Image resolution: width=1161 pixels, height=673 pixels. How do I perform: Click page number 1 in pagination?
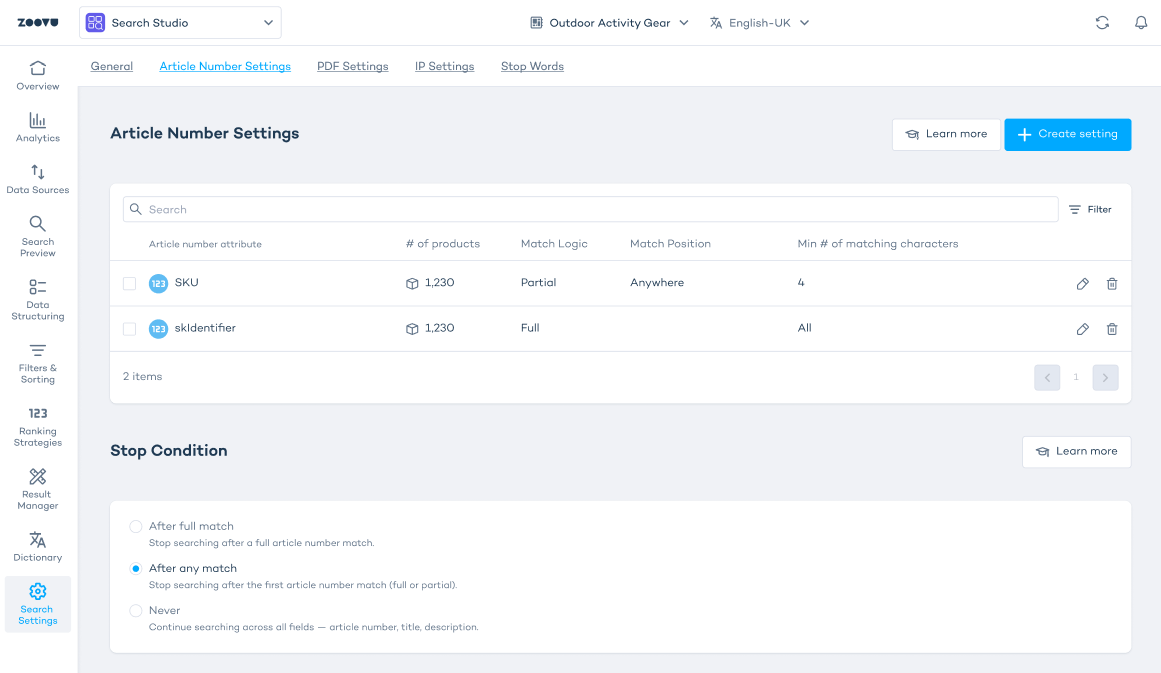pyautogui.click(x=1076, y=378)
